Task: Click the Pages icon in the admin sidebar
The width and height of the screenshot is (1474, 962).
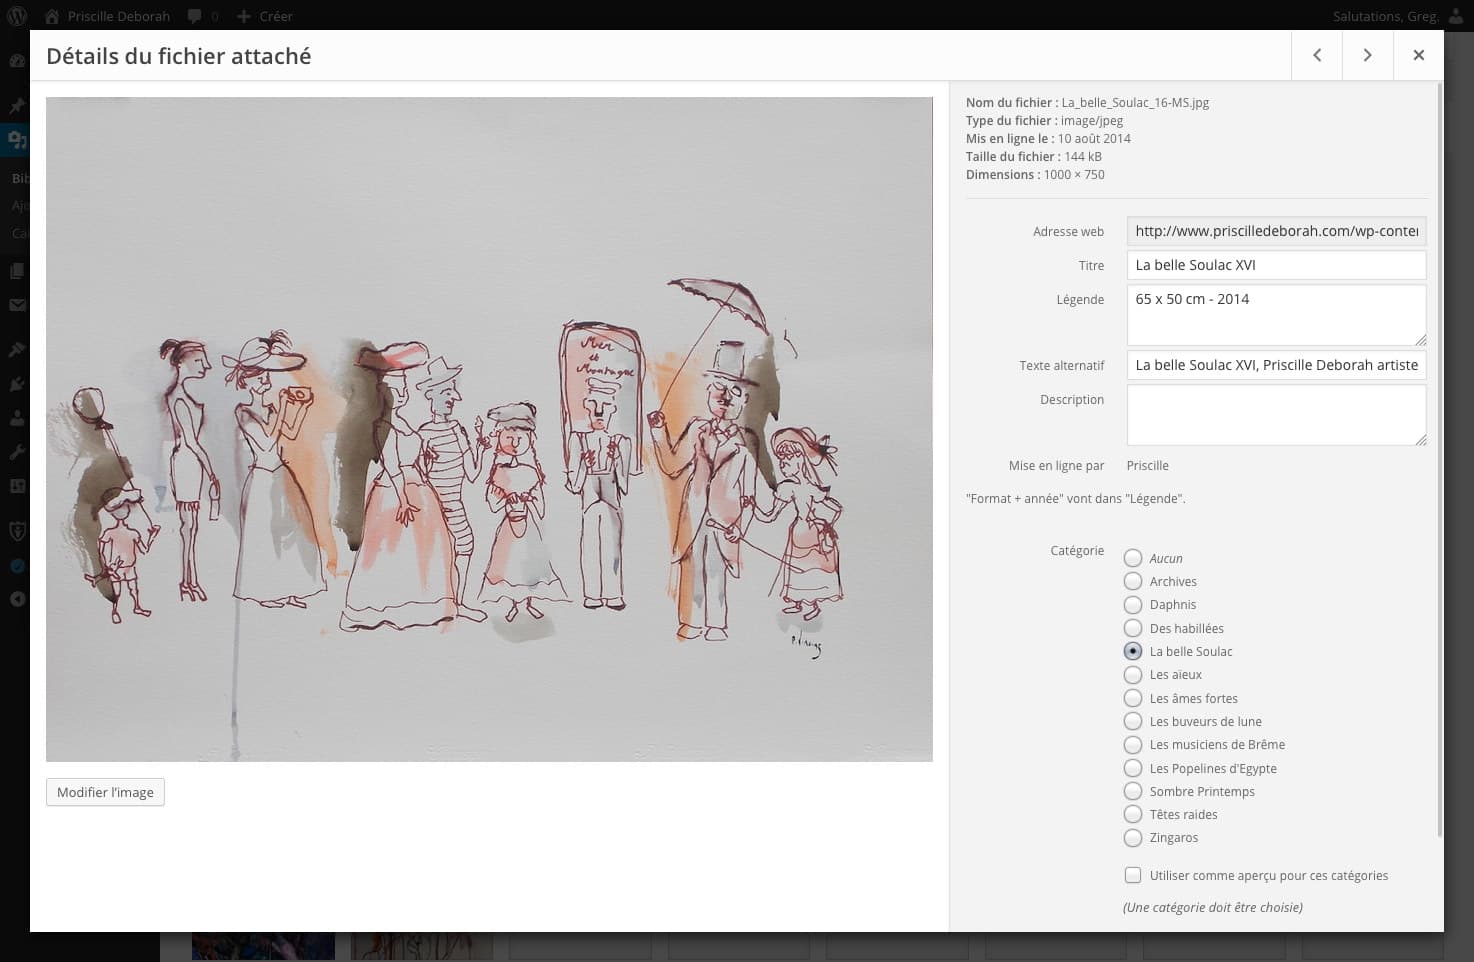Action: point(17,271)
